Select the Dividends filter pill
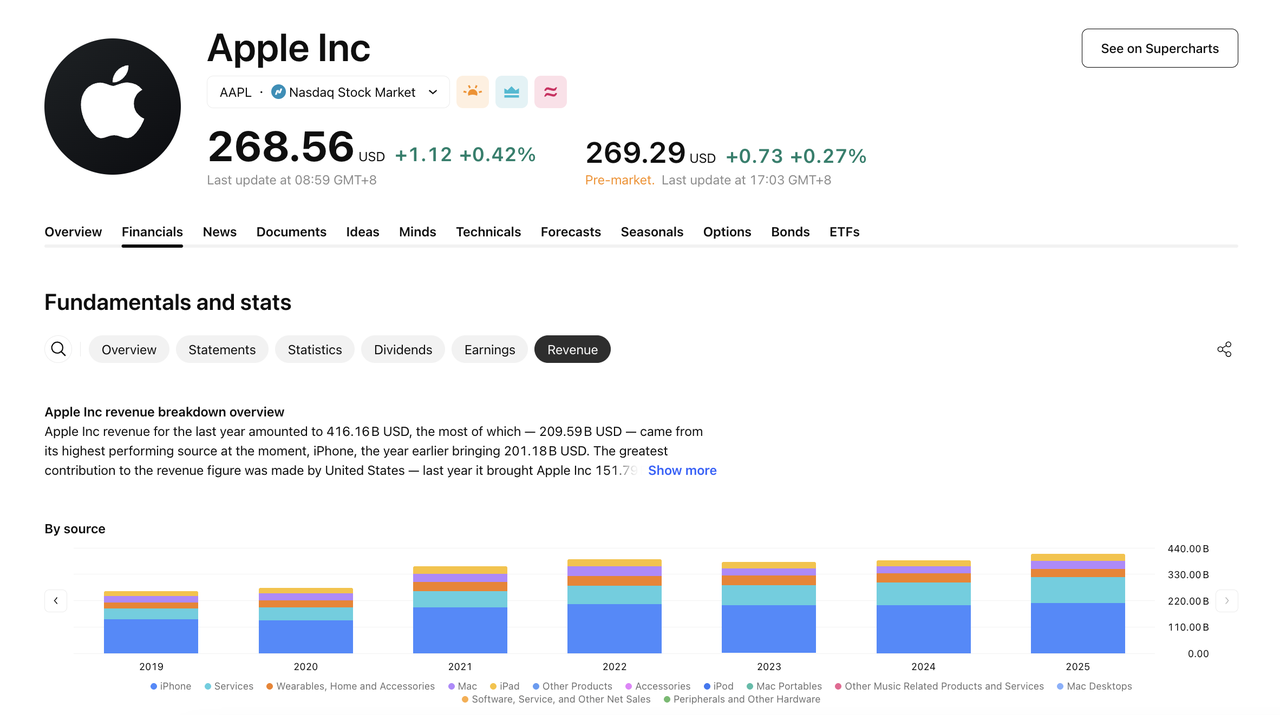 pyautogui.click(x=403, y=349)
